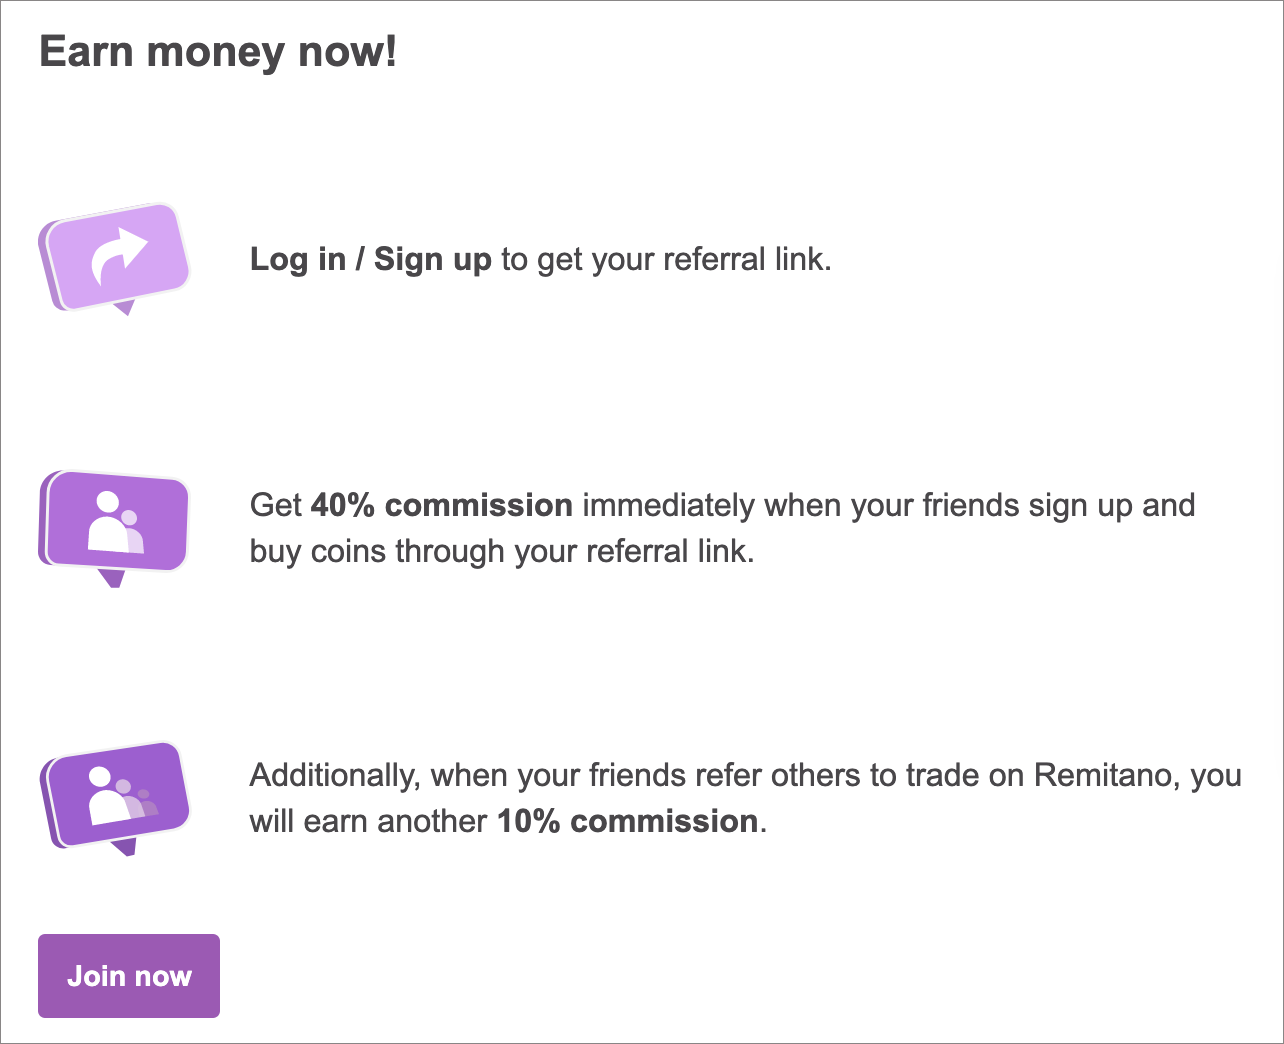Click the sentence mentioning friends sign up
Image resolution: width=1284 pixels, height=1044 pixels.
(722, 505)
